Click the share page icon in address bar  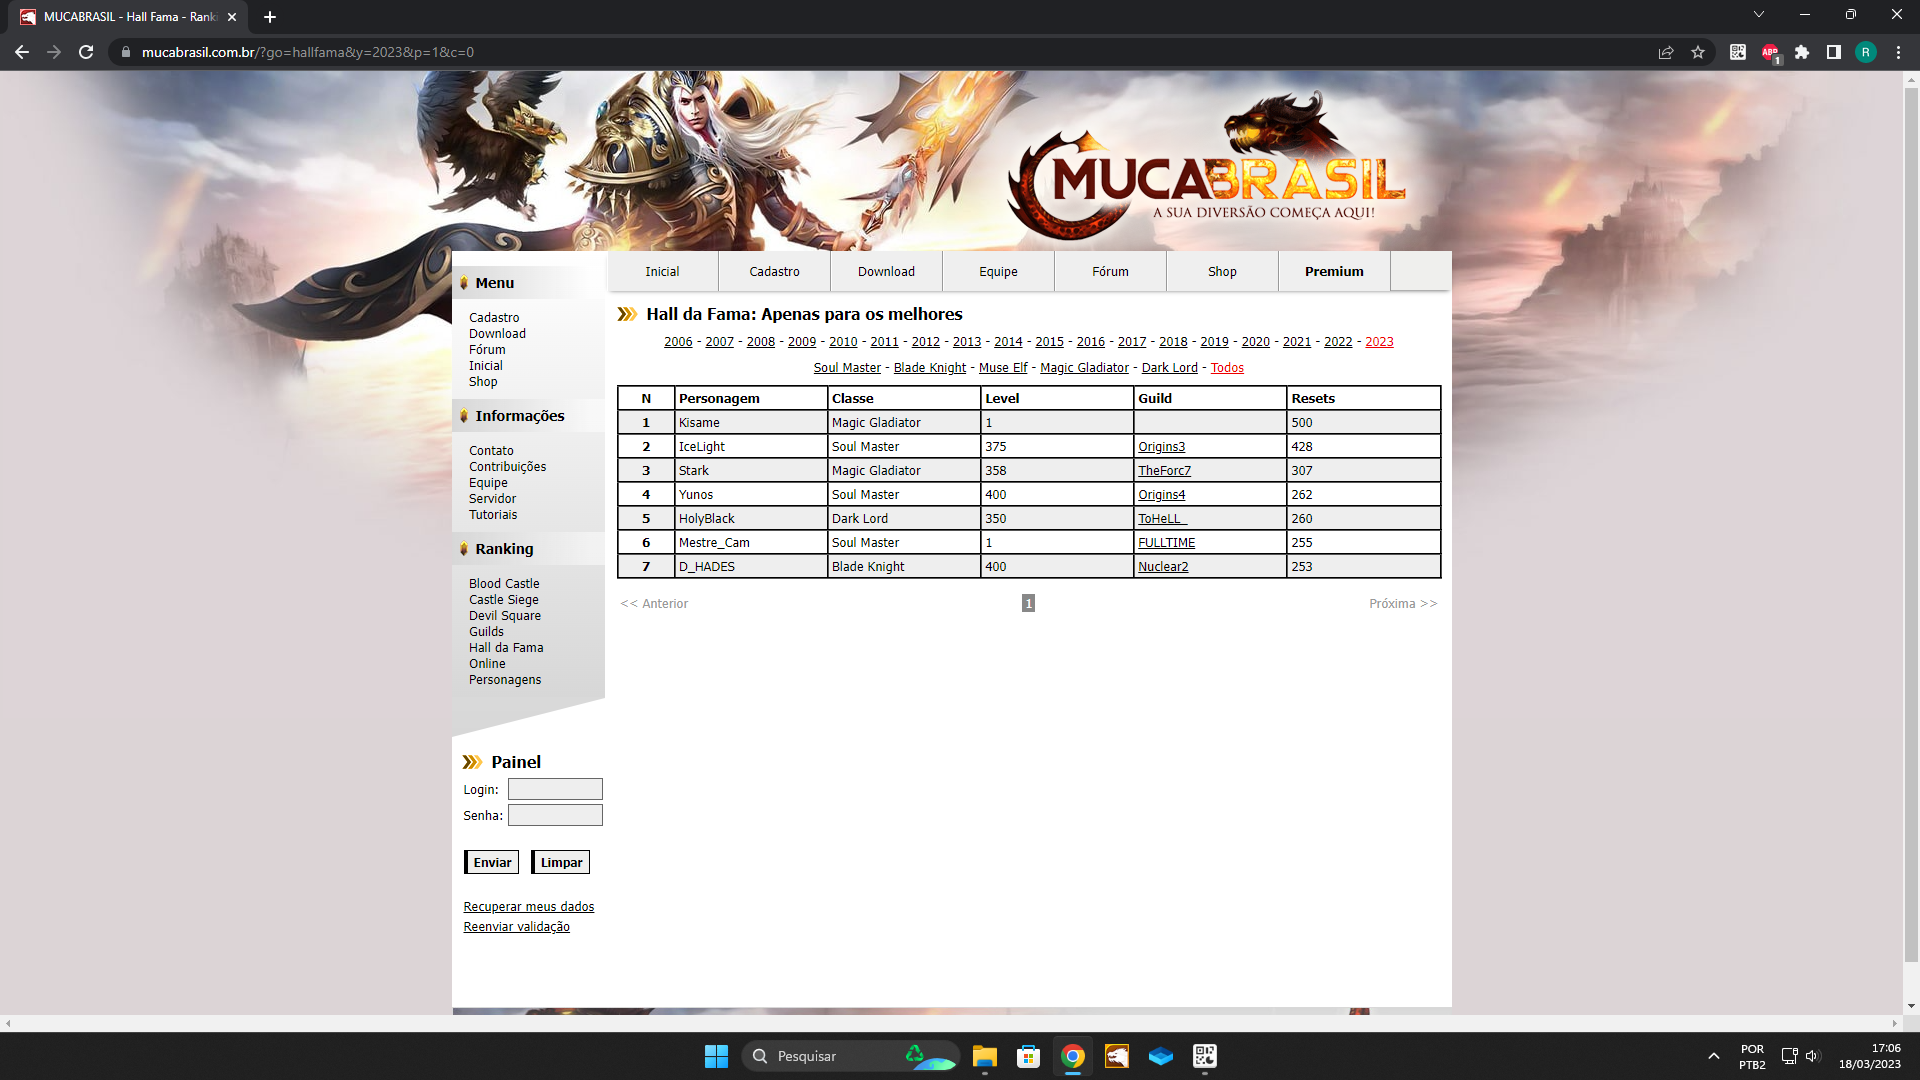[x=1666, y=52]
